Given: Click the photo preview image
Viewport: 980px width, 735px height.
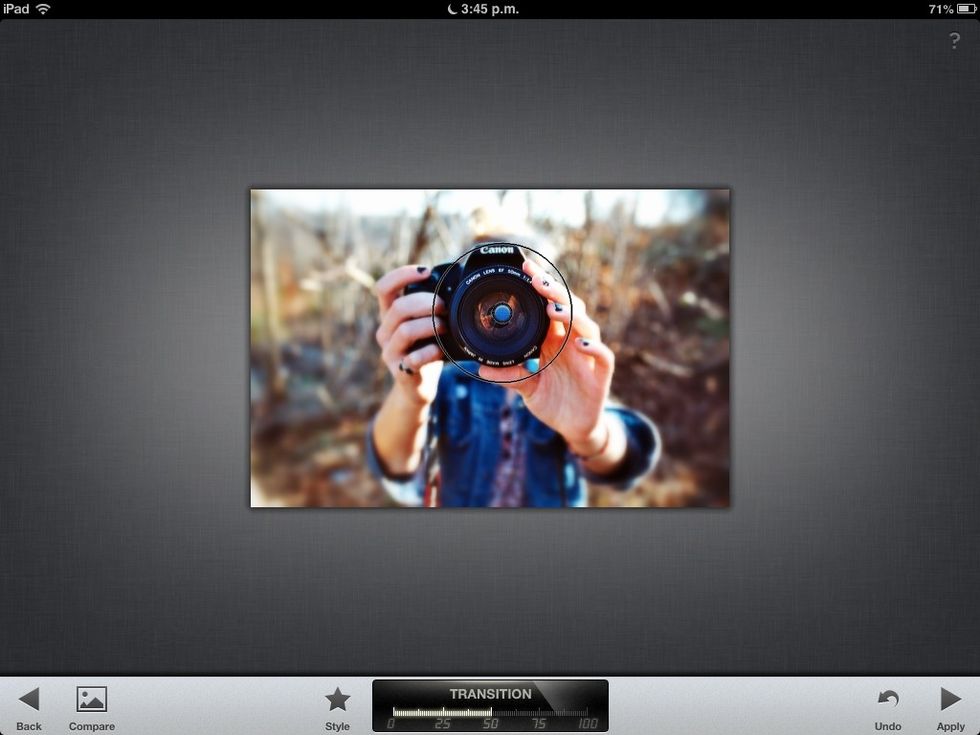Looking at the screenshot, I should pos(490,348).
